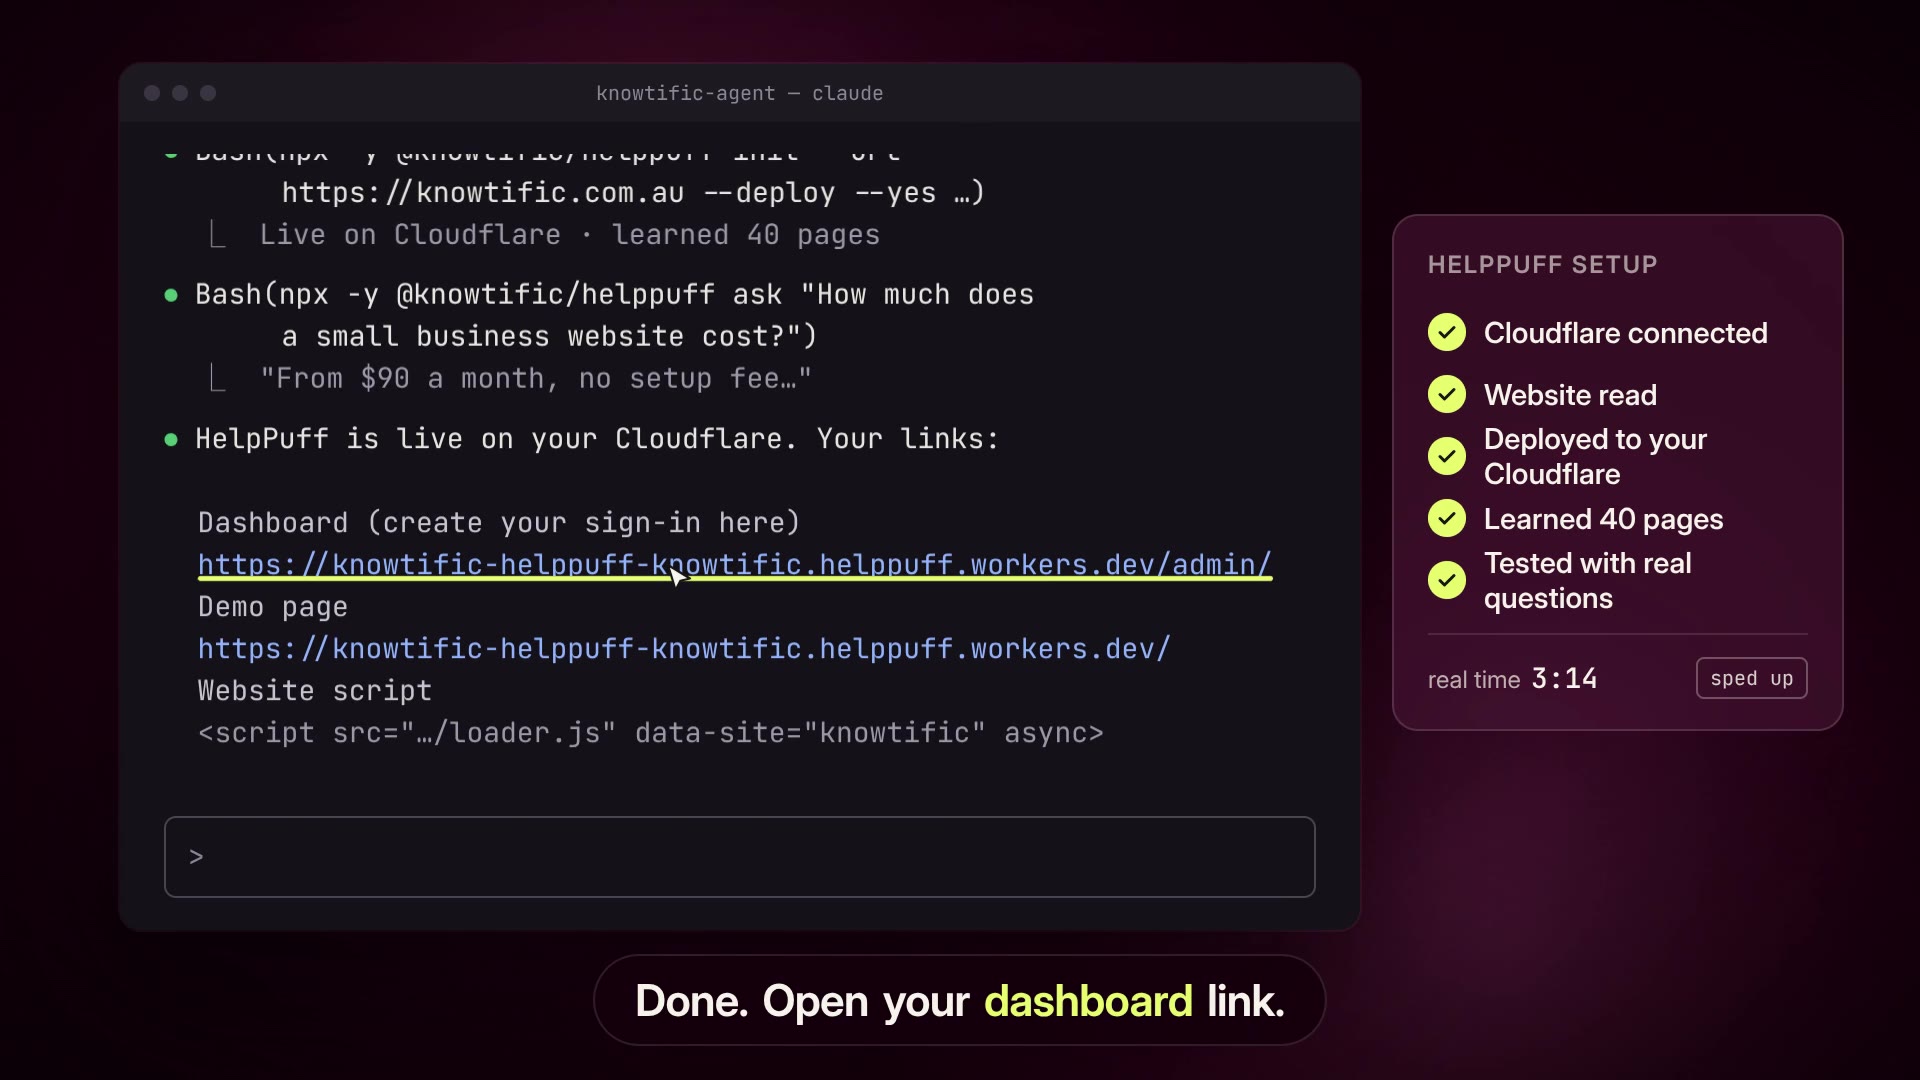This screenshot has height=1080, width=1920.
Task: Focus the terminal prompt input field
Action: click(739, 857)
